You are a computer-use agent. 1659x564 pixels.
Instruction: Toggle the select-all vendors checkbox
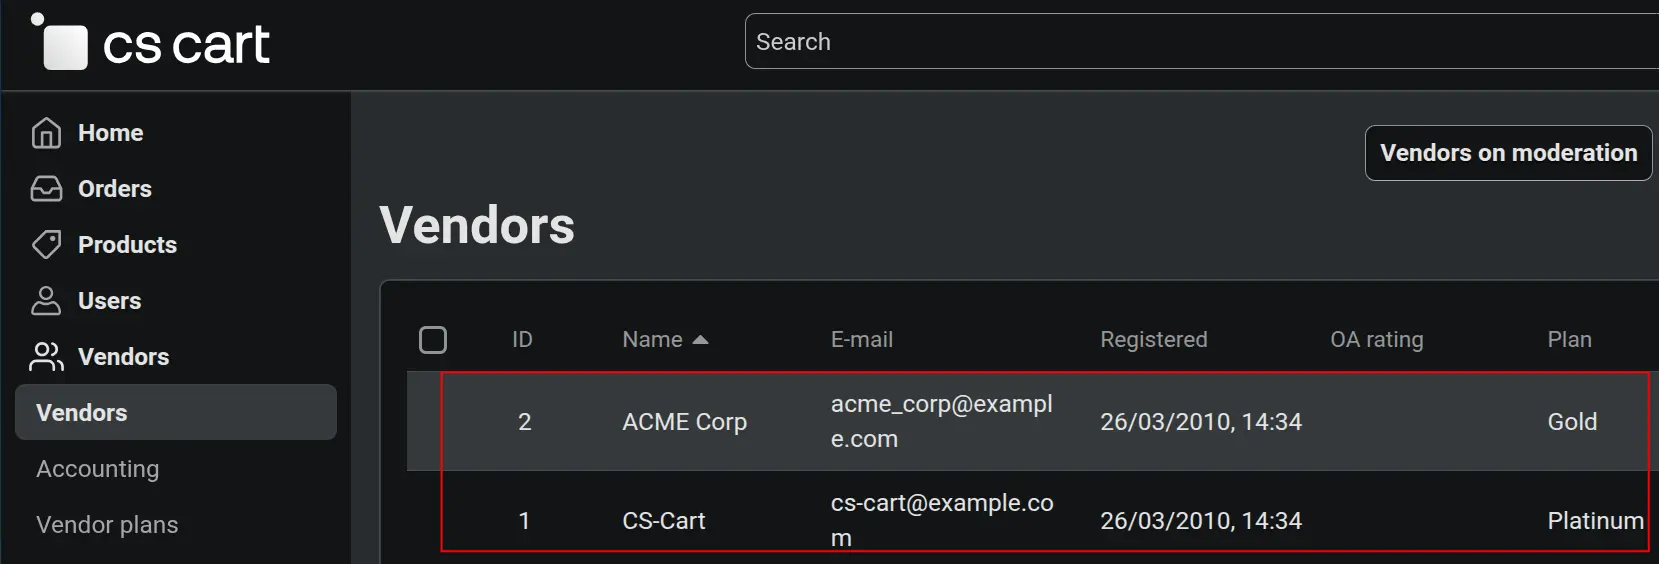click(433, 340)
